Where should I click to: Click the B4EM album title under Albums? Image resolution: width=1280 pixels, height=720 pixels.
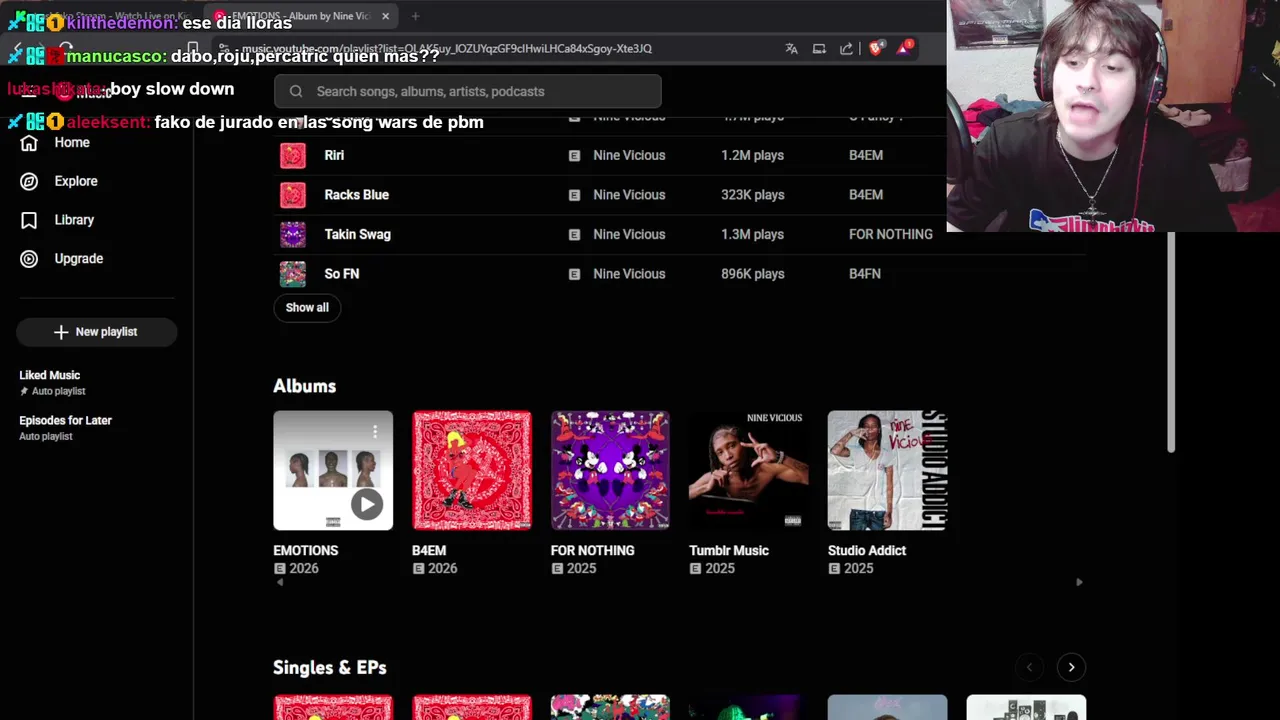point(429,551)
